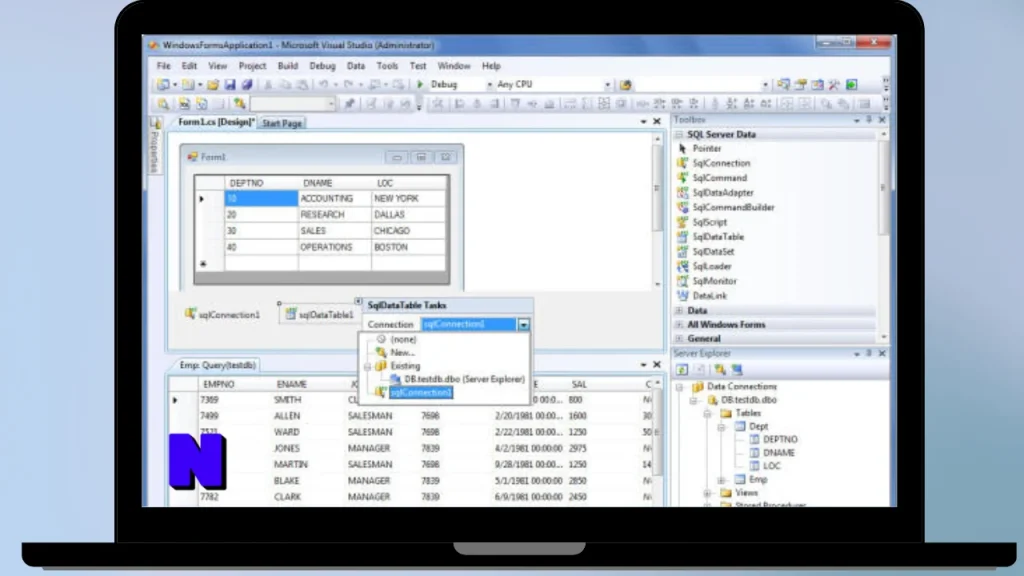
Task: Click the ENAME column header in query results
Action: [x=291, y=384]
